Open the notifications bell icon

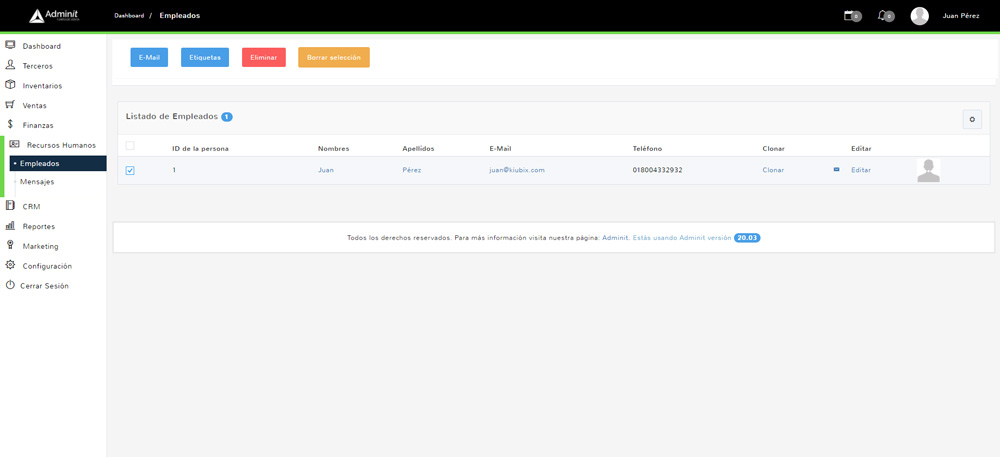tap(883, 16)
